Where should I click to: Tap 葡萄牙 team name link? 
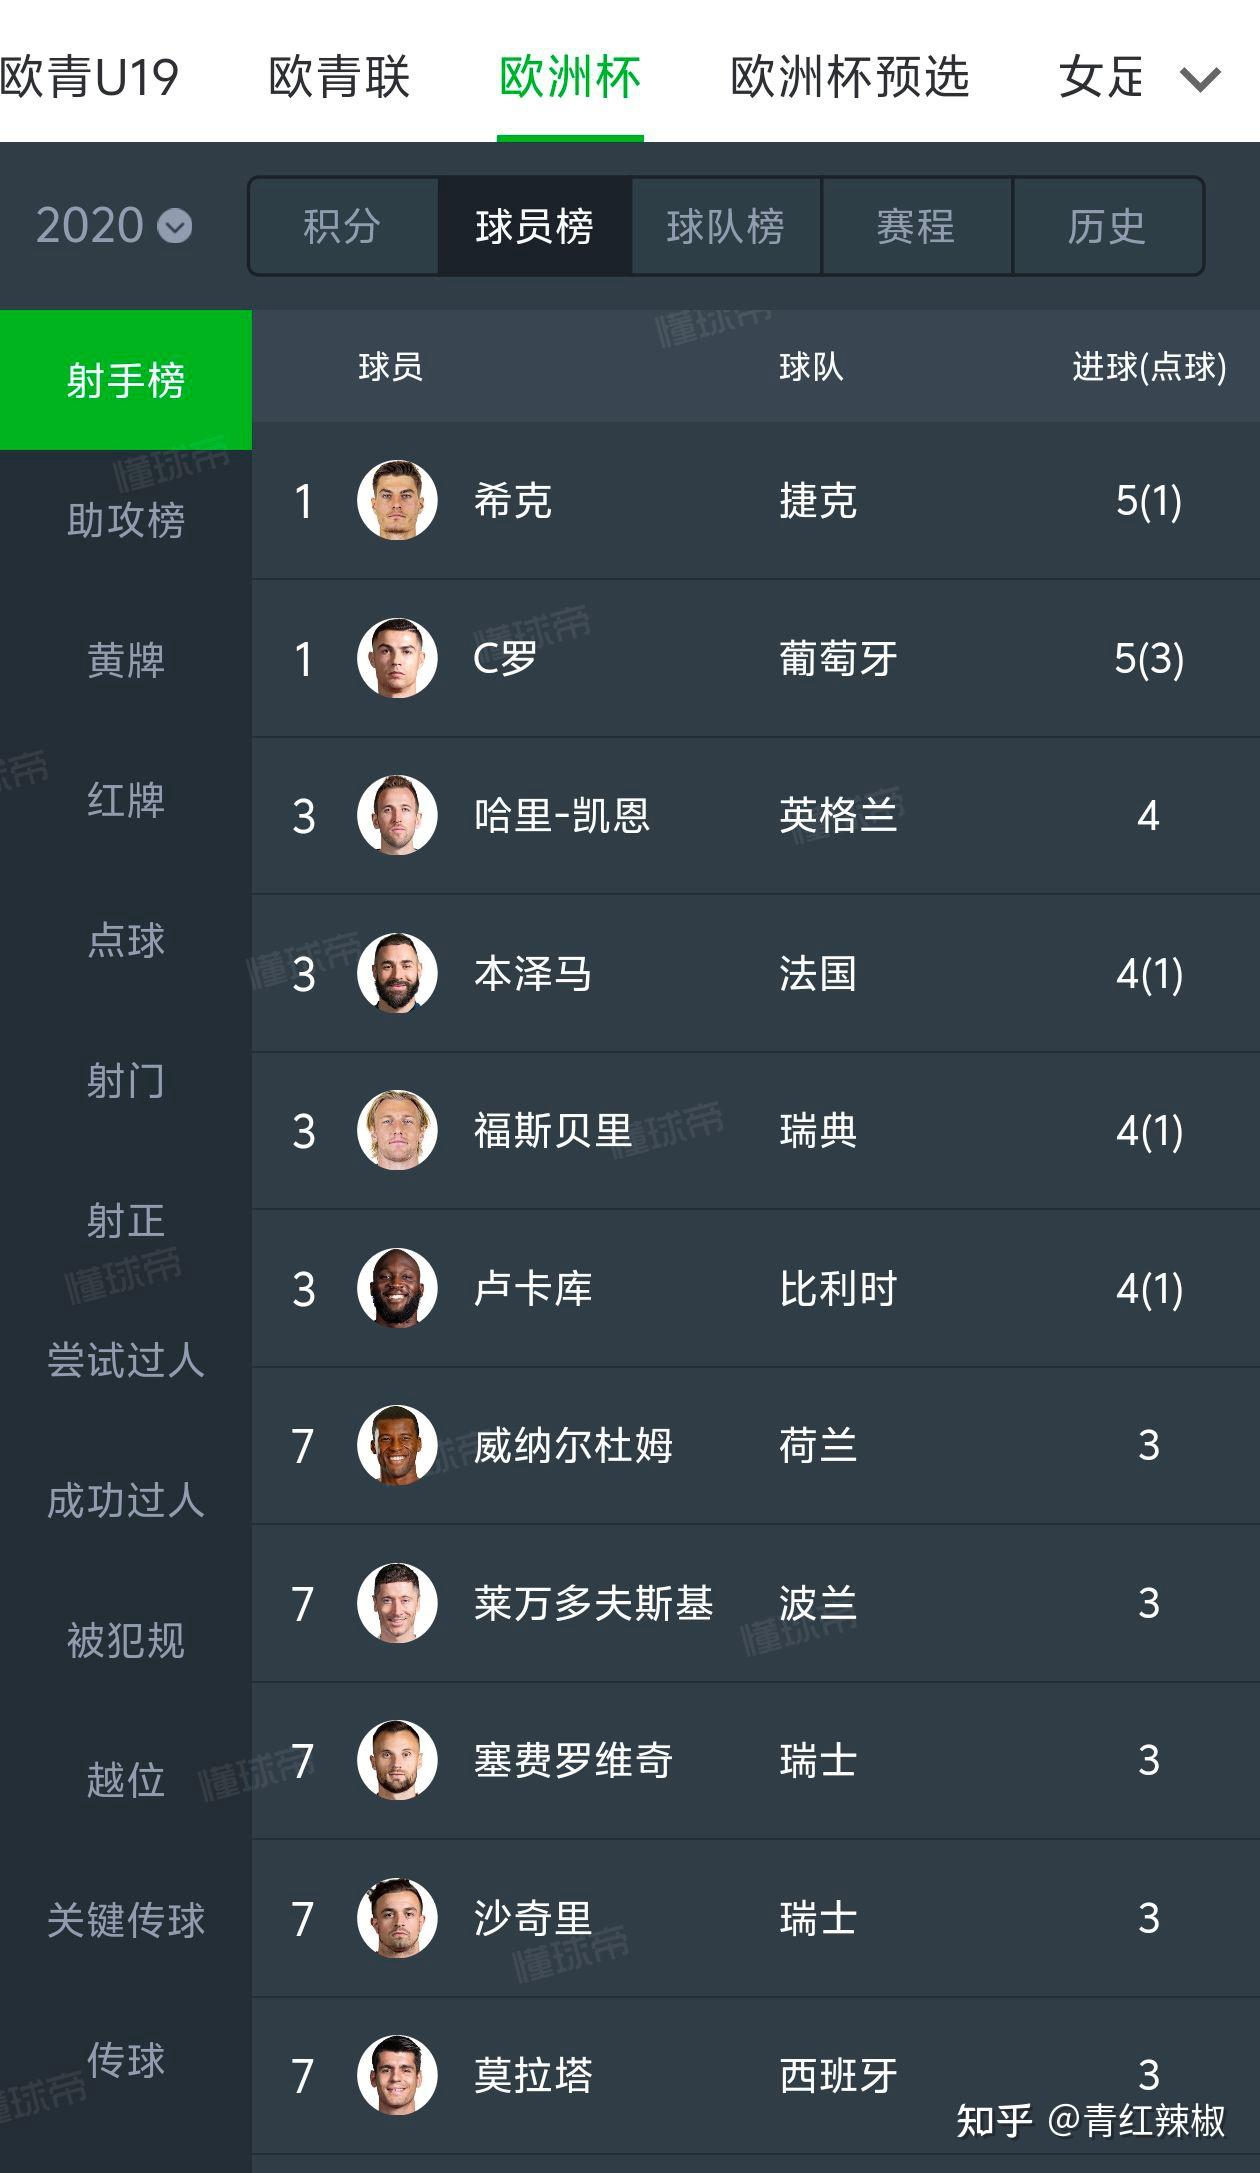click(838, 658)
